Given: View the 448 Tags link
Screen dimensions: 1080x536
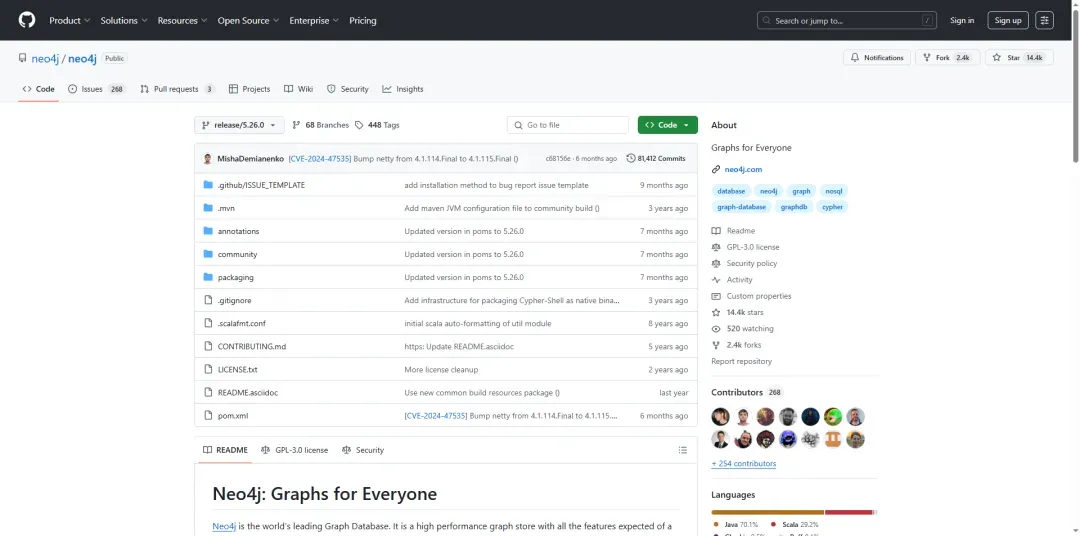Looking at the screenshot, I should [377, 125].
